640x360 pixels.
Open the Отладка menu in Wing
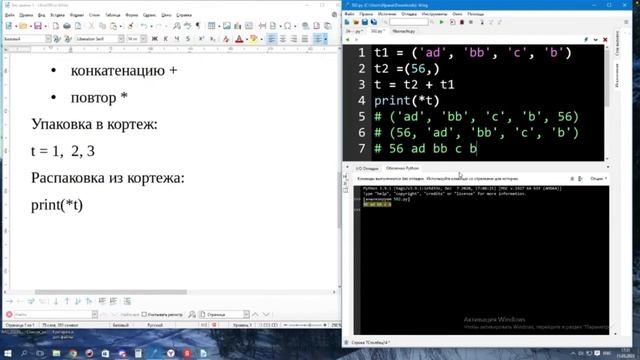[409, 14]
